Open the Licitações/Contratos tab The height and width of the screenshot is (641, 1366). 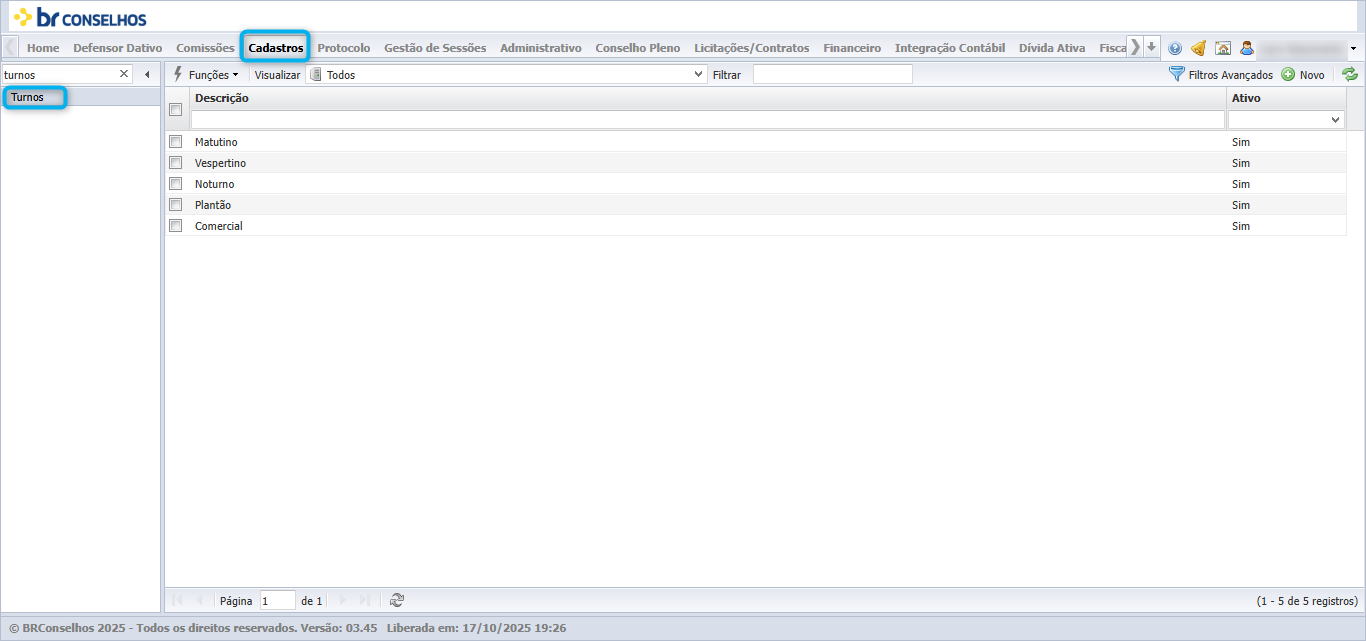[752, 48]
